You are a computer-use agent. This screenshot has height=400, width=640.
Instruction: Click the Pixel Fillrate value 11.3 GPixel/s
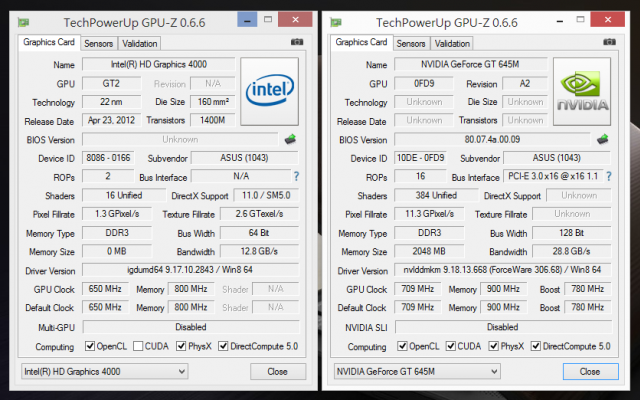click(x=429, y=213)
